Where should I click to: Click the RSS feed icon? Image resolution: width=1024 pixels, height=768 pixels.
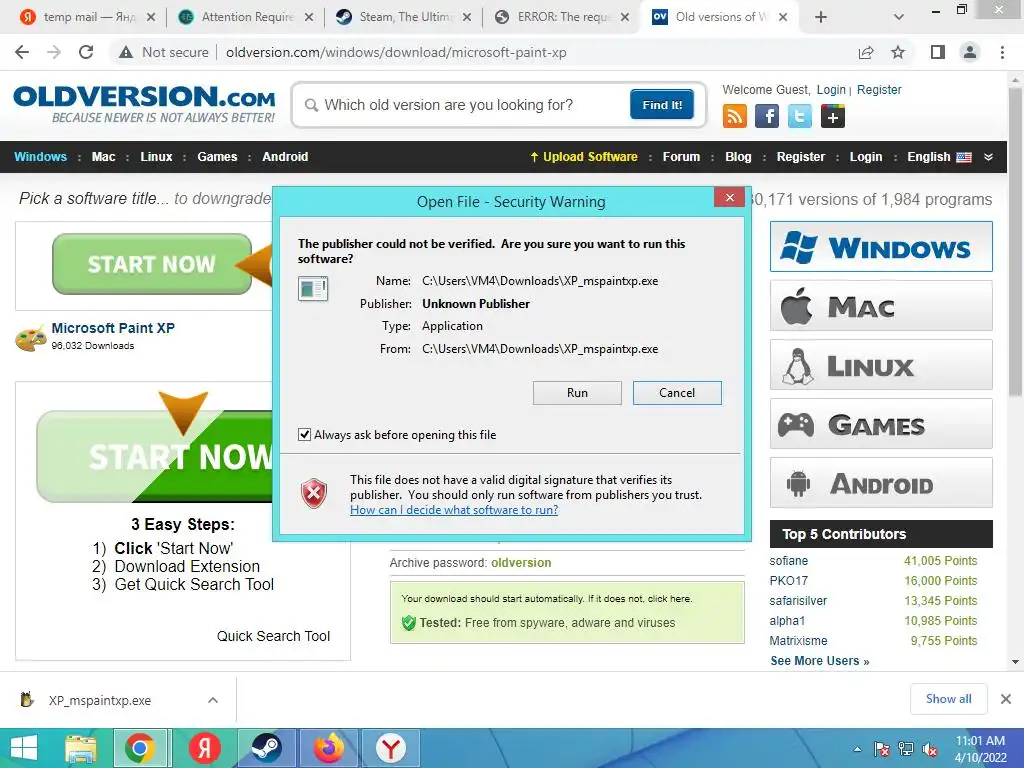(x=735, y=117)
